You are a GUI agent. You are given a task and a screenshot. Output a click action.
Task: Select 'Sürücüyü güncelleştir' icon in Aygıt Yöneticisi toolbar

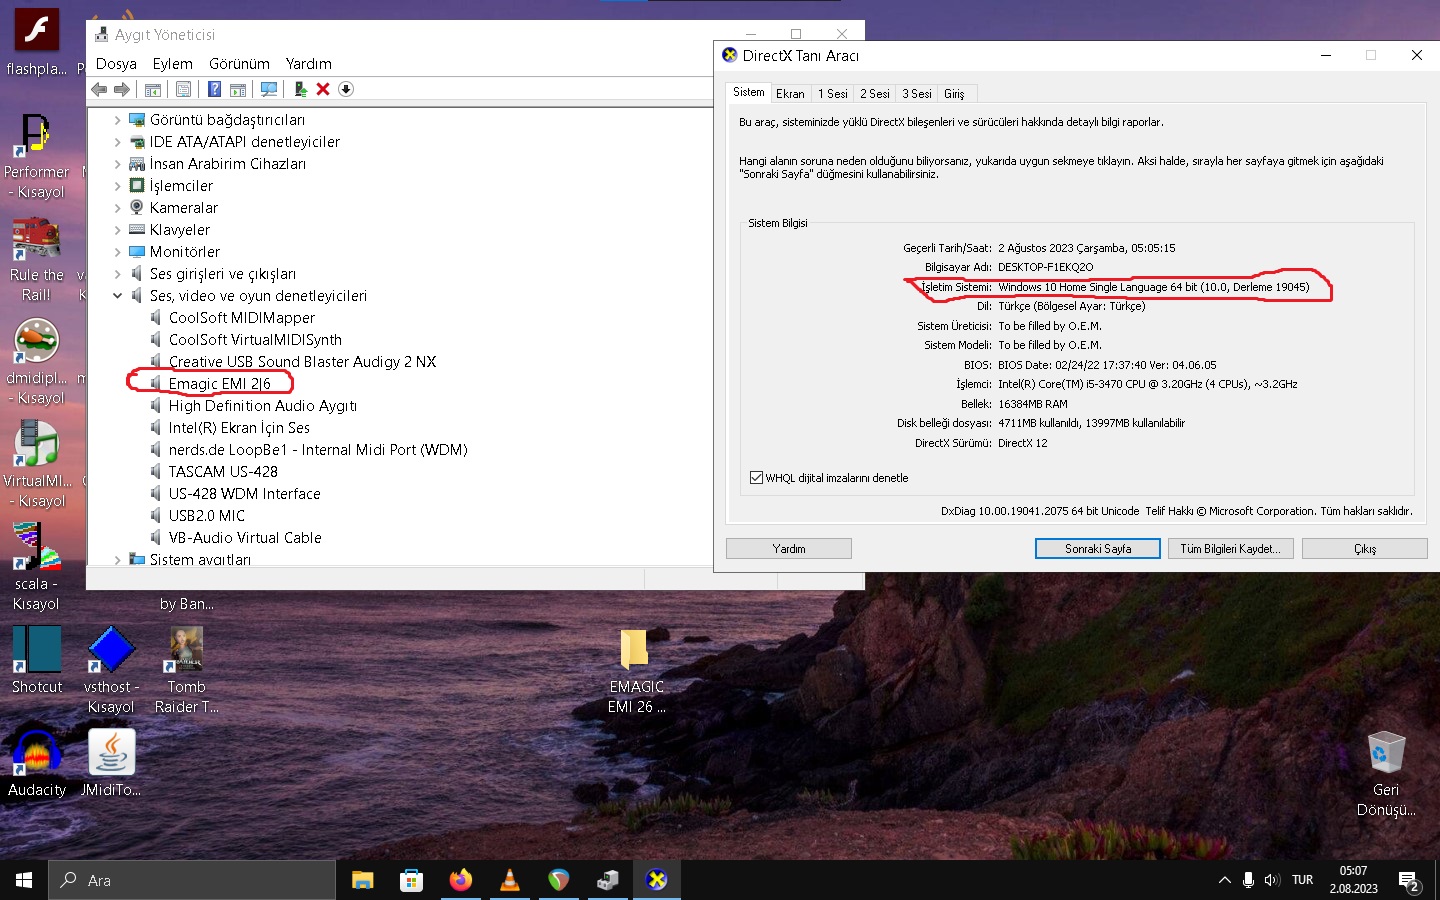300,89
